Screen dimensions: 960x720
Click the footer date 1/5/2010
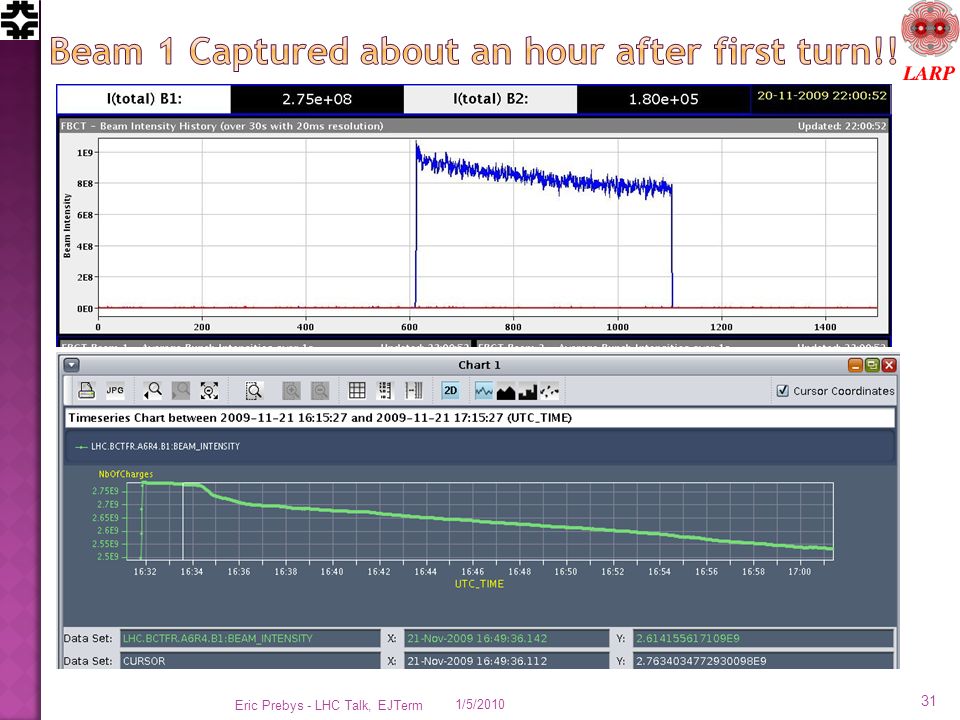click(x=480, y=705)
